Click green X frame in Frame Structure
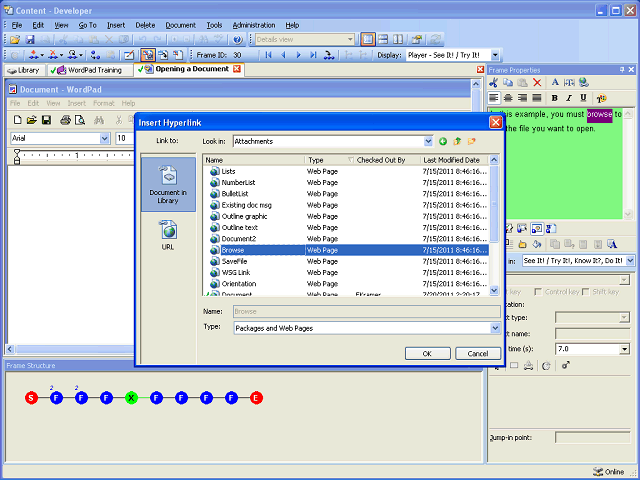The width and height of the screenshot is (640, 480). pos(131,398)
